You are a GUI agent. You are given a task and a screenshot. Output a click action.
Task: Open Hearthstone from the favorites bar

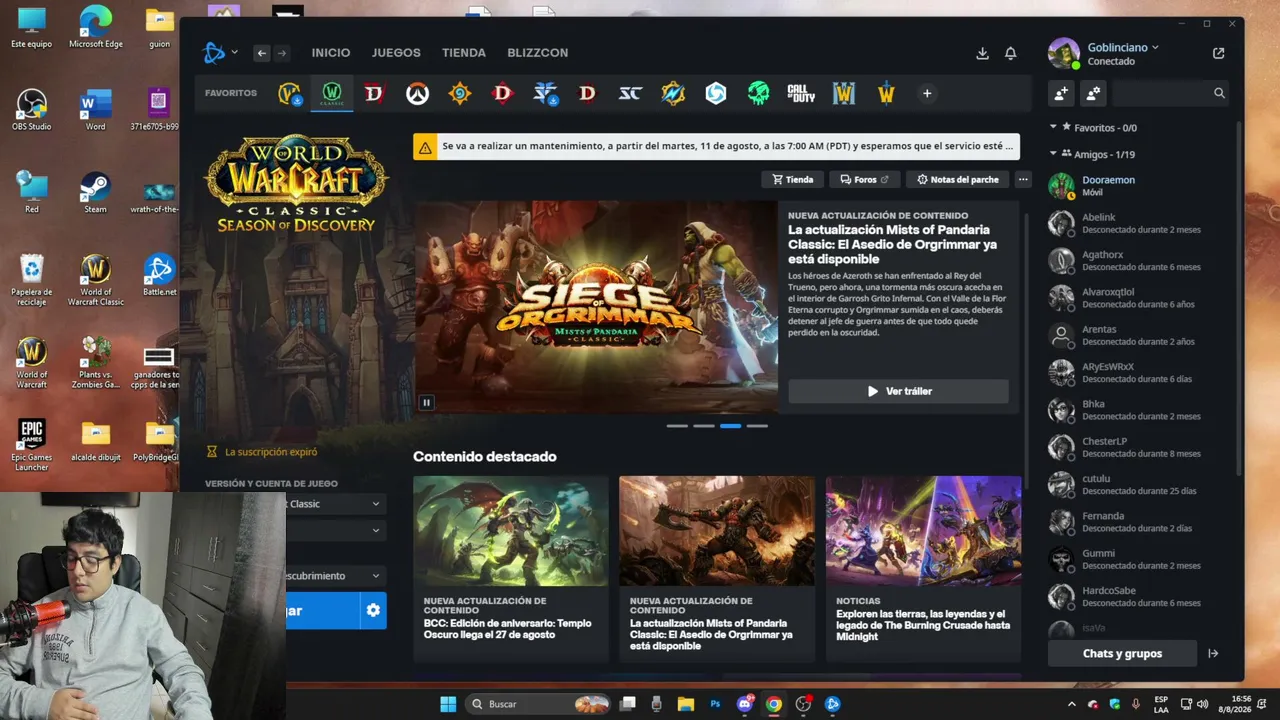[x=460, y=94]
